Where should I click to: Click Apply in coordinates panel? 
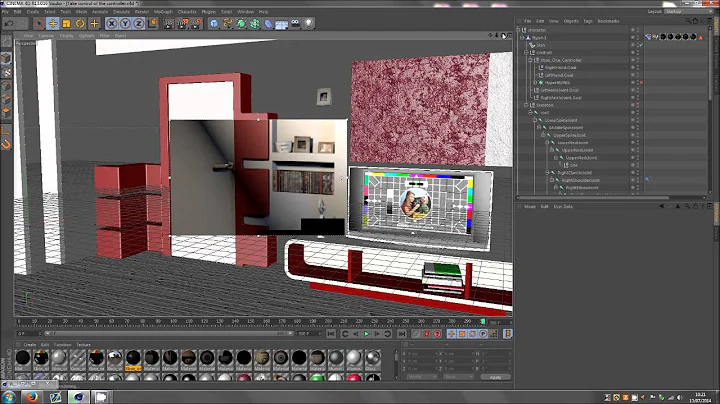495,377
